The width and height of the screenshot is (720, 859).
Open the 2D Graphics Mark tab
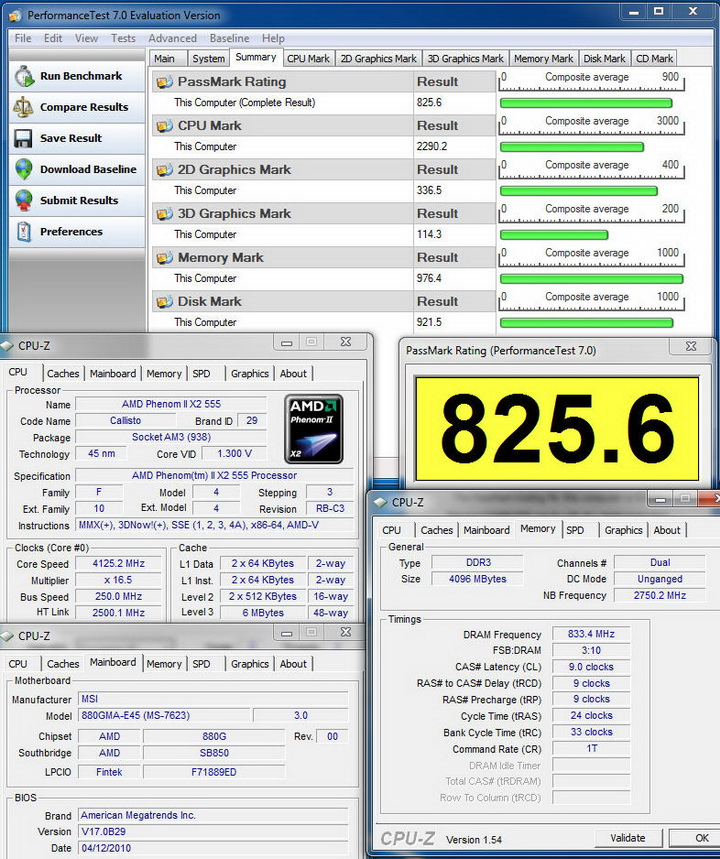(379, 59)
